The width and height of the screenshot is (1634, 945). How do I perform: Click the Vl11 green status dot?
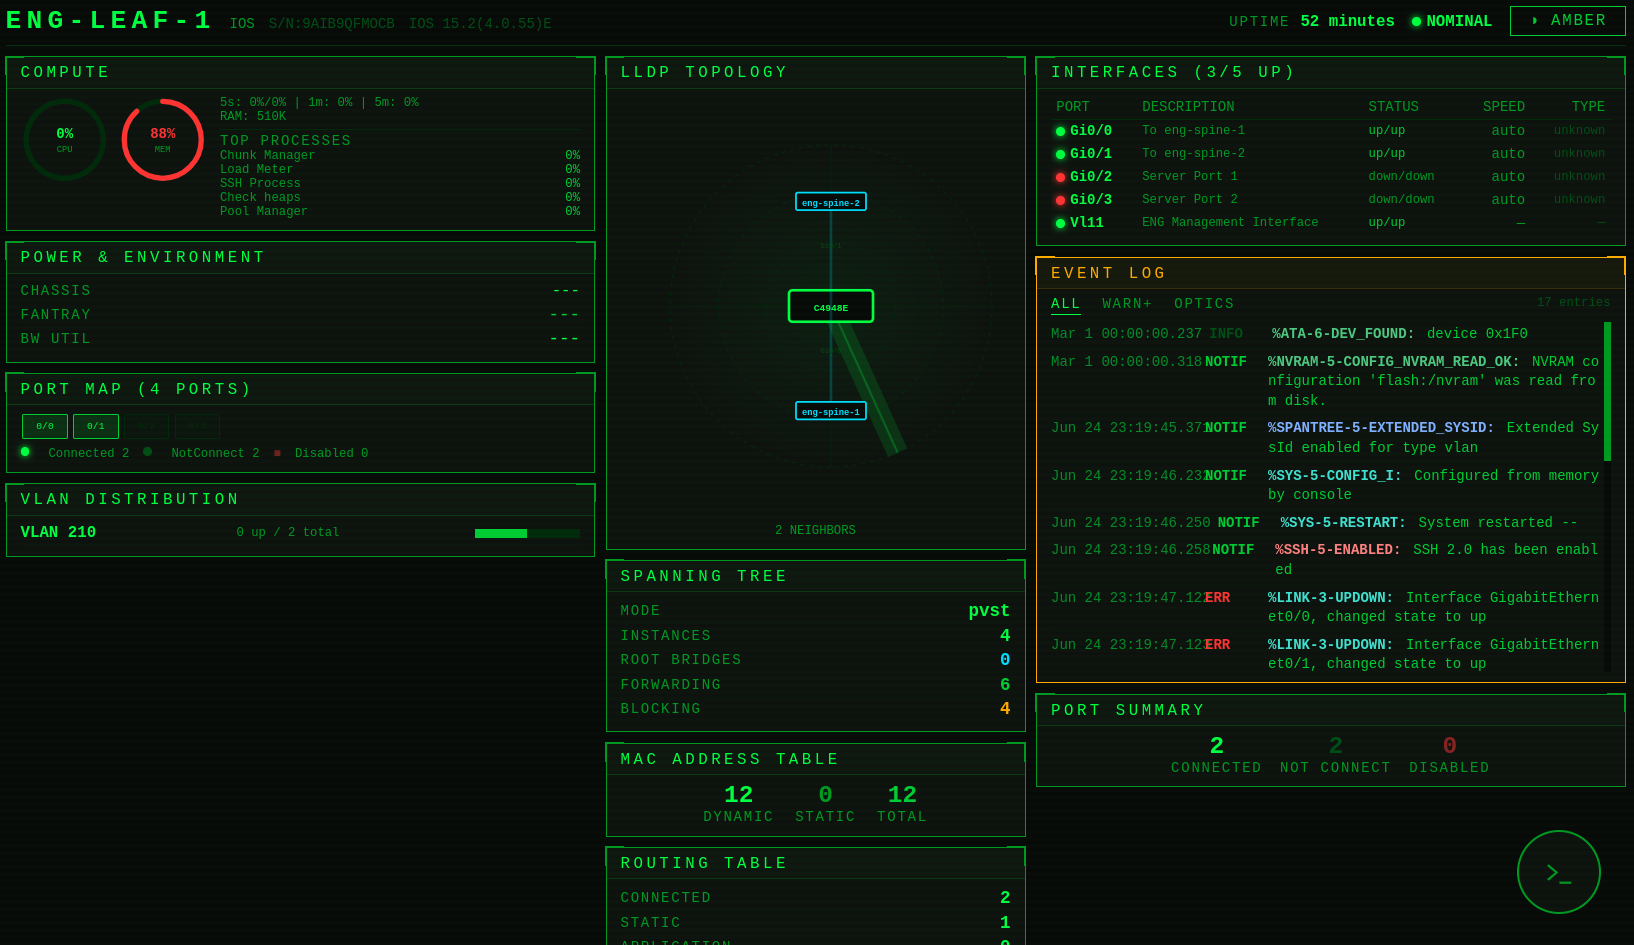point(1060,224)
